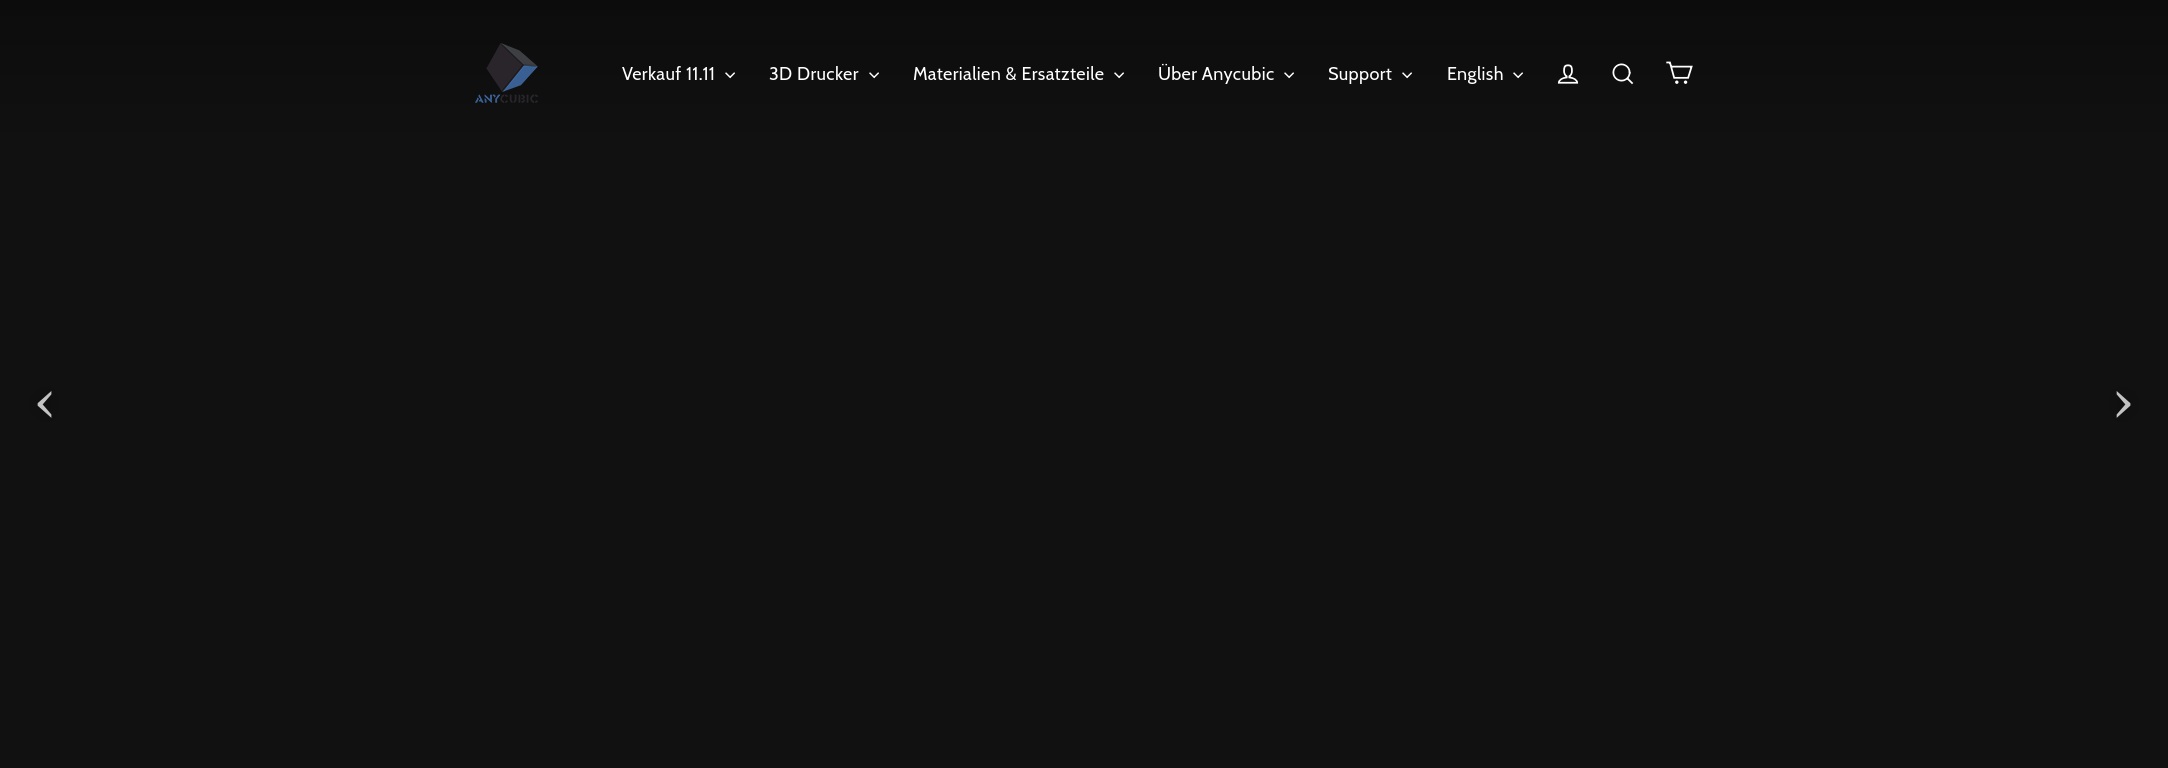Open the 3D Drucker menu
The height and width of the screenshot is (768, 2168).
click(x=813, y=74)
